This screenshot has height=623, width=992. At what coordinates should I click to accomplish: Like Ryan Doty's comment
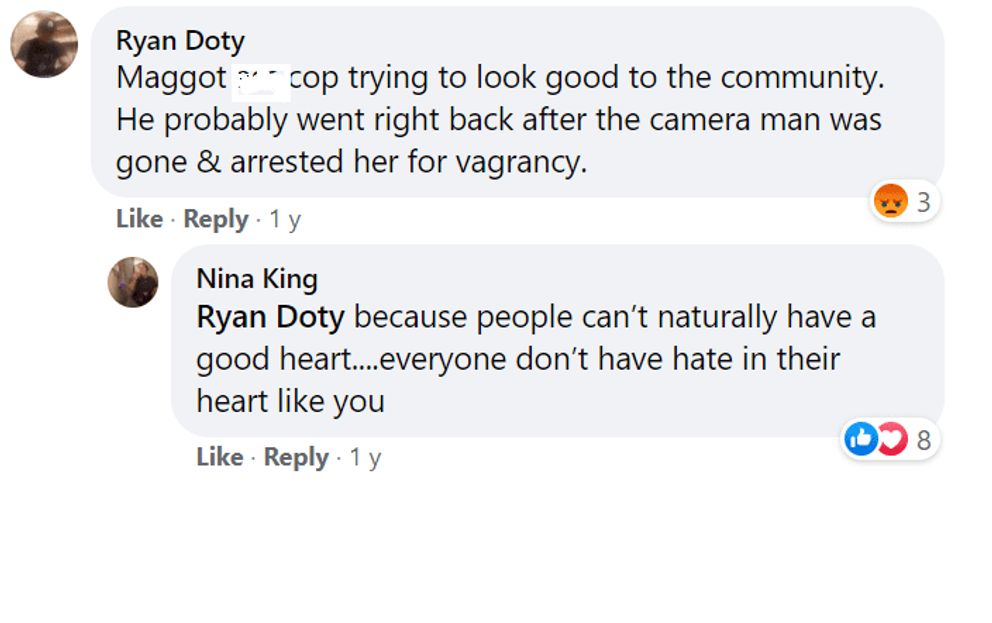139,219
